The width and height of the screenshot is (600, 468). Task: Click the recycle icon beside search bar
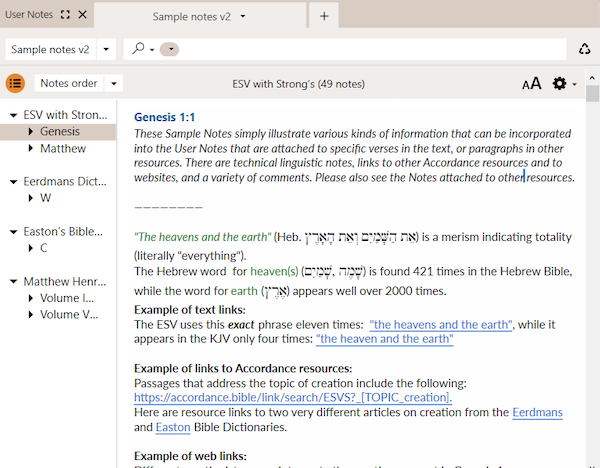click(585, 49)
